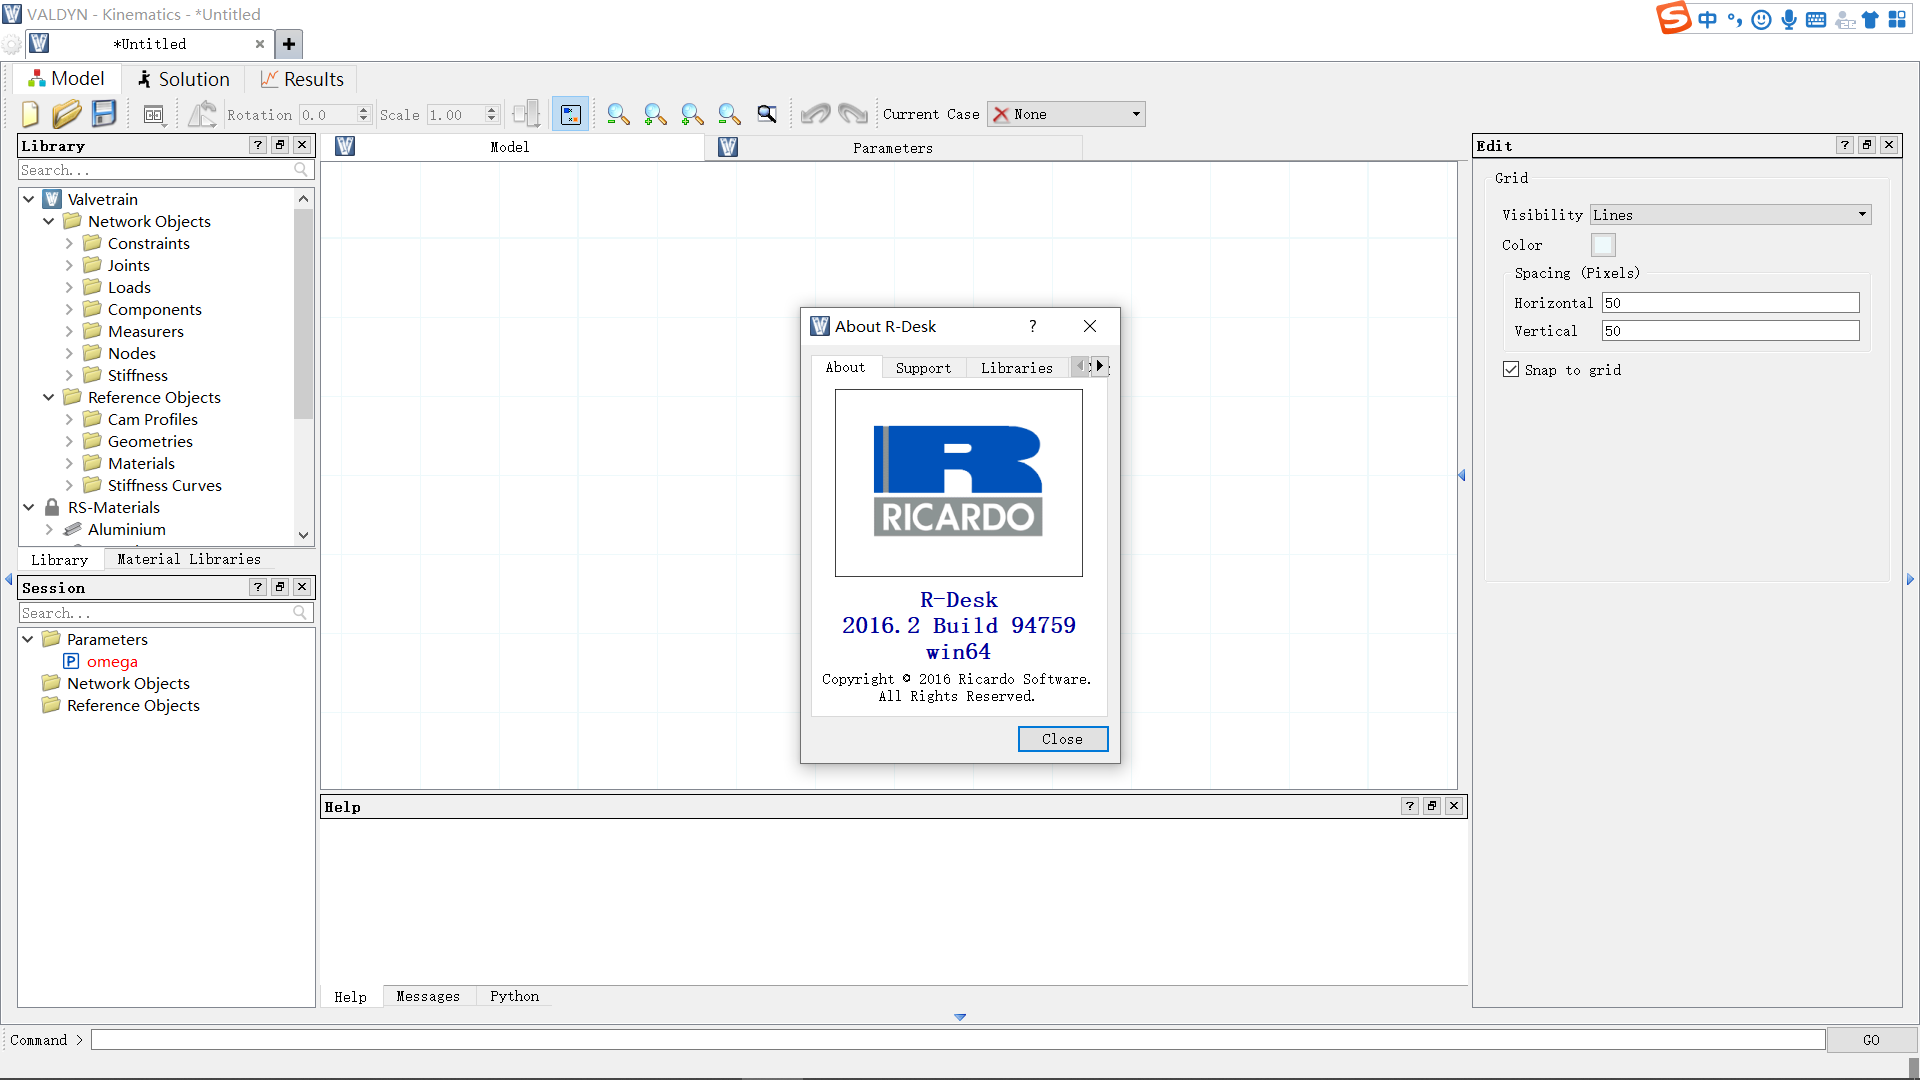Screen dimensions: 1920x1080
Task: Open the grid Visibility dropdown
Action: (1730, 214)
